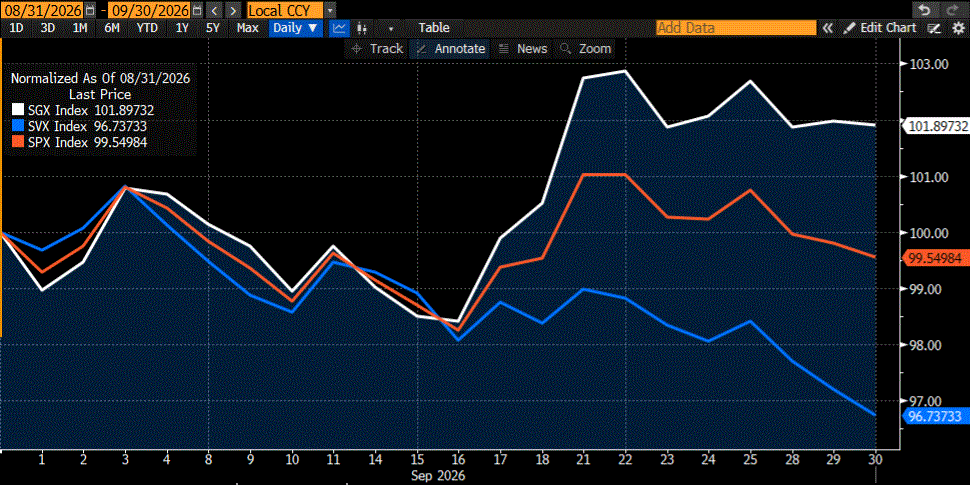
Task: Collapse the panel with the double-left chevron
Action: pyautogui.click(x=828, y=28)
